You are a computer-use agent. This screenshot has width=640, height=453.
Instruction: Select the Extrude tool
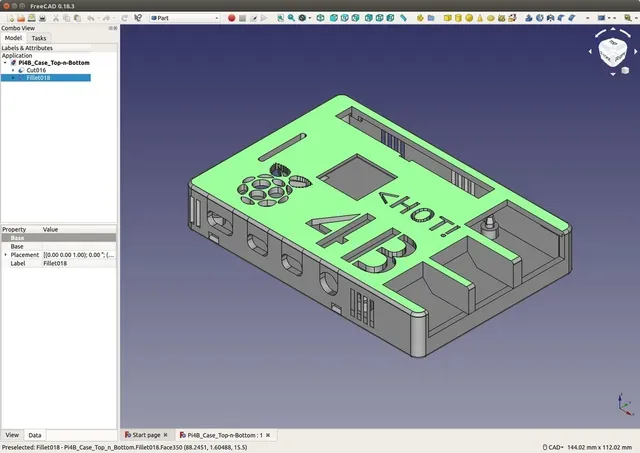[529, 18]
